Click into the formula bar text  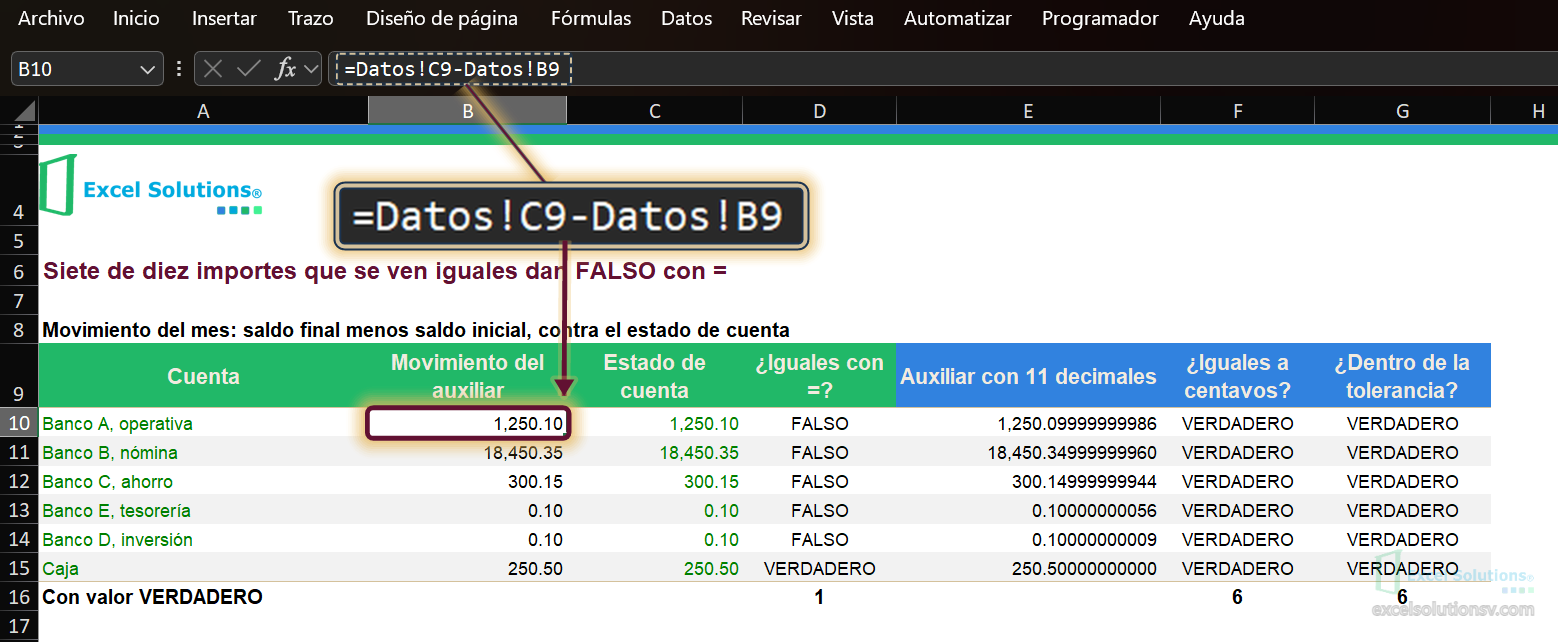click(x=452, y=69)
